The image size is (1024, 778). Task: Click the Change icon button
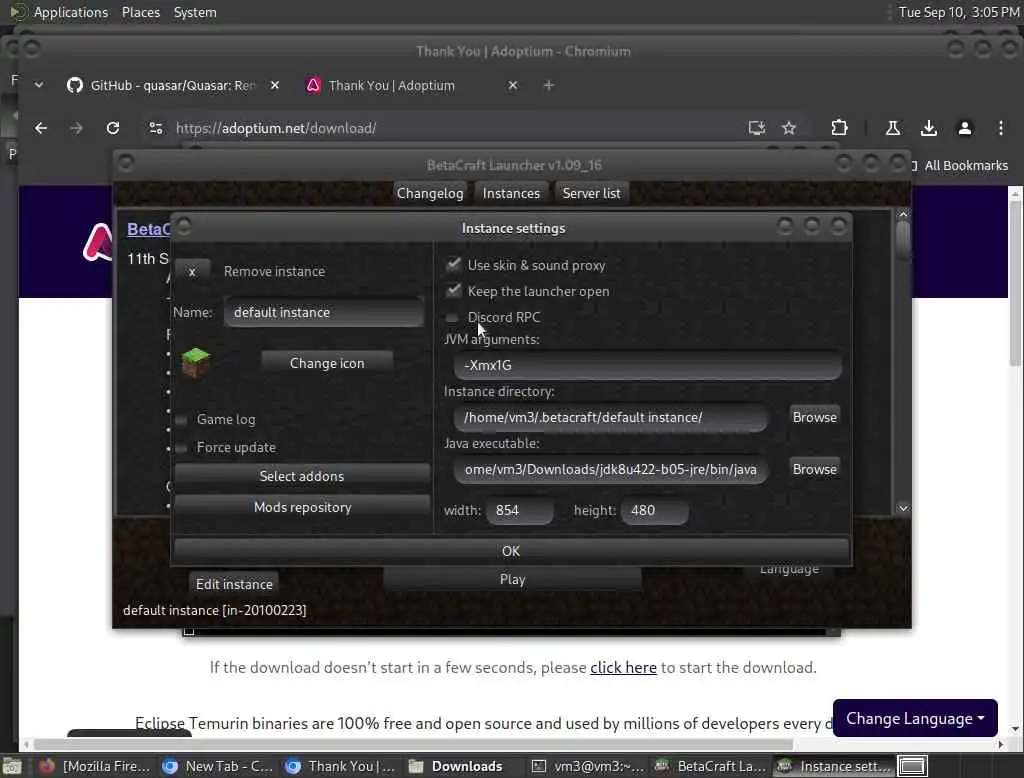pos(327,363)
